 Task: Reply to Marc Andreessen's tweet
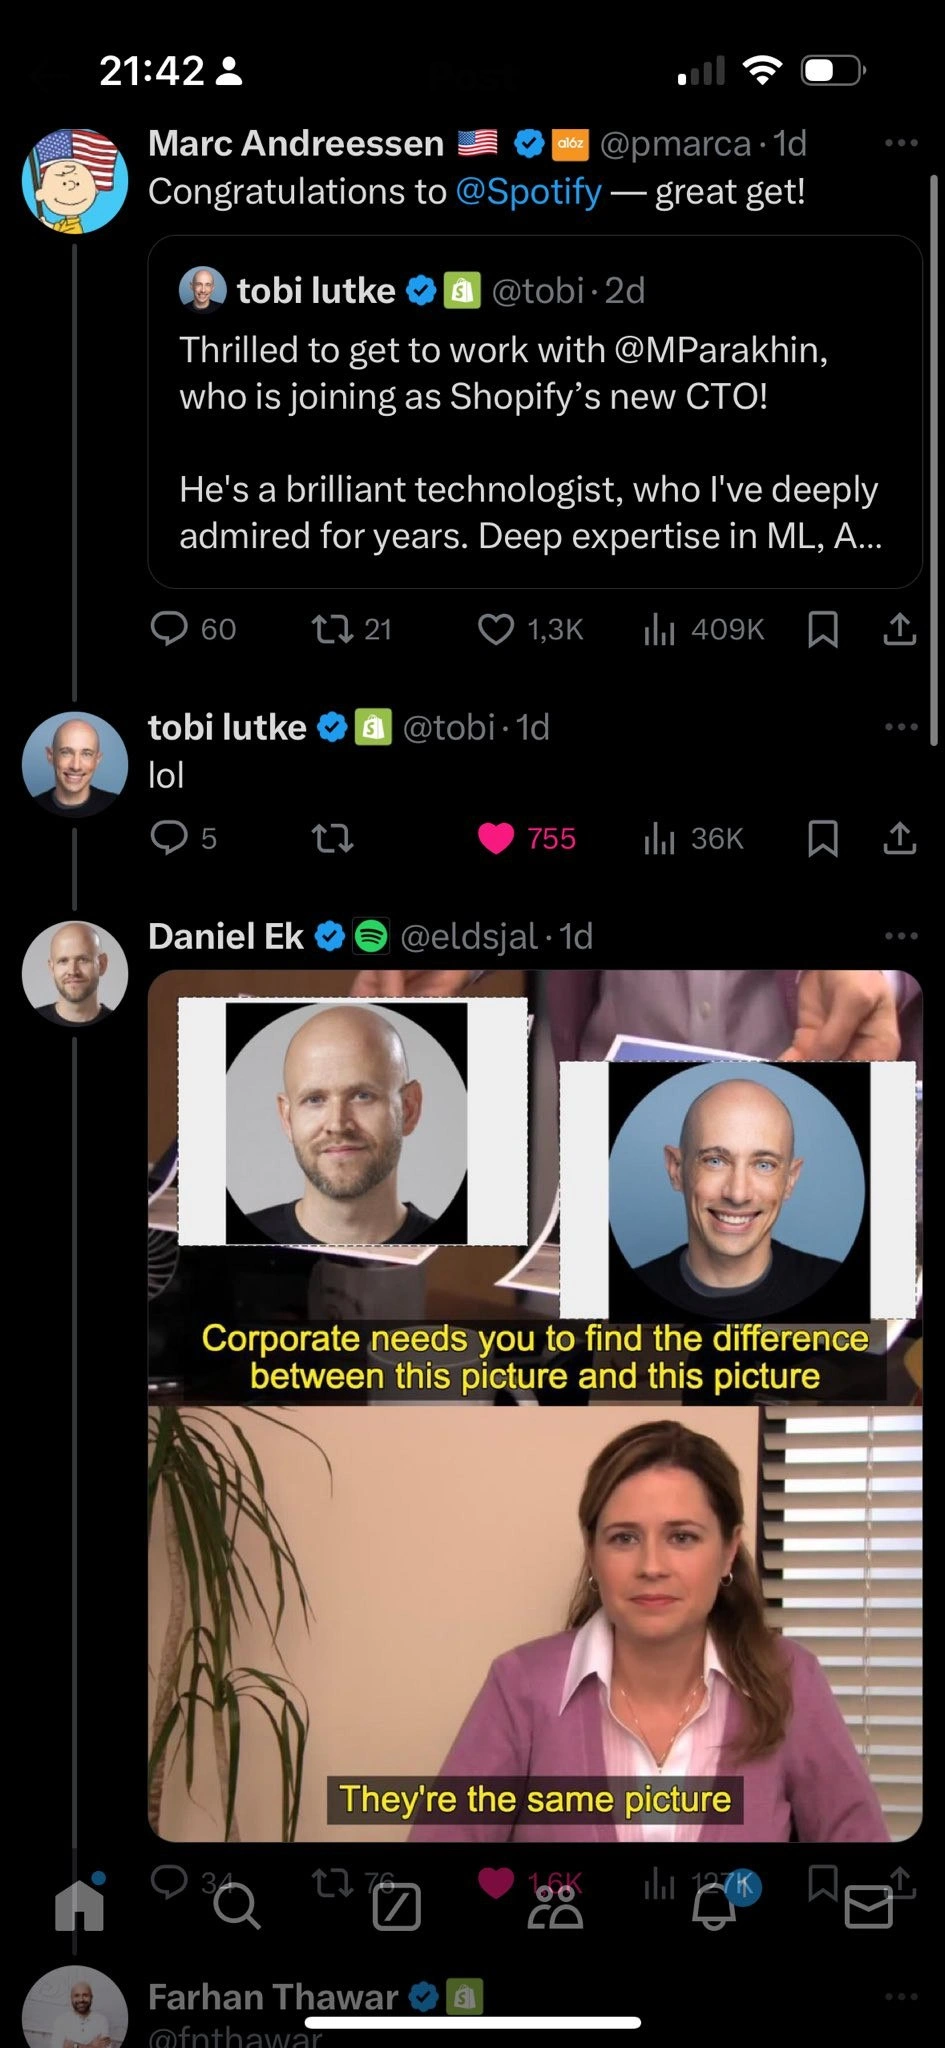pyautogui.click(x=169, y=629)
